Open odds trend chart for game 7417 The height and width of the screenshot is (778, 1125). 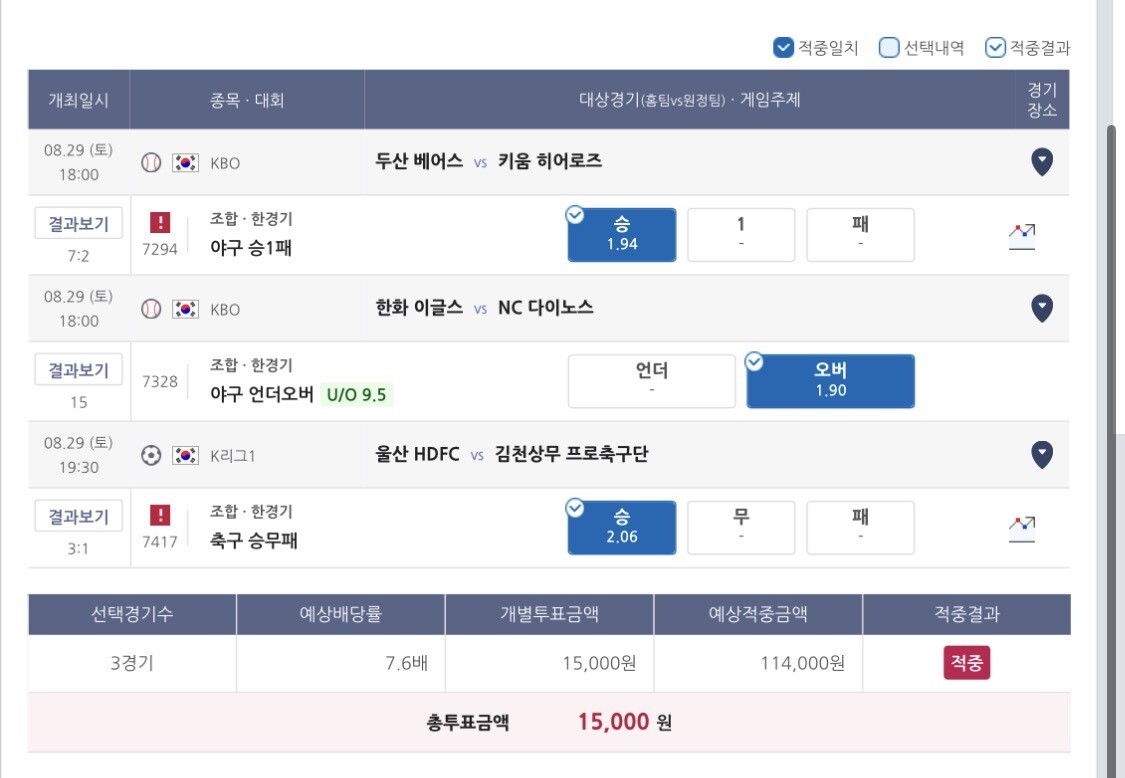(1022, 529)
